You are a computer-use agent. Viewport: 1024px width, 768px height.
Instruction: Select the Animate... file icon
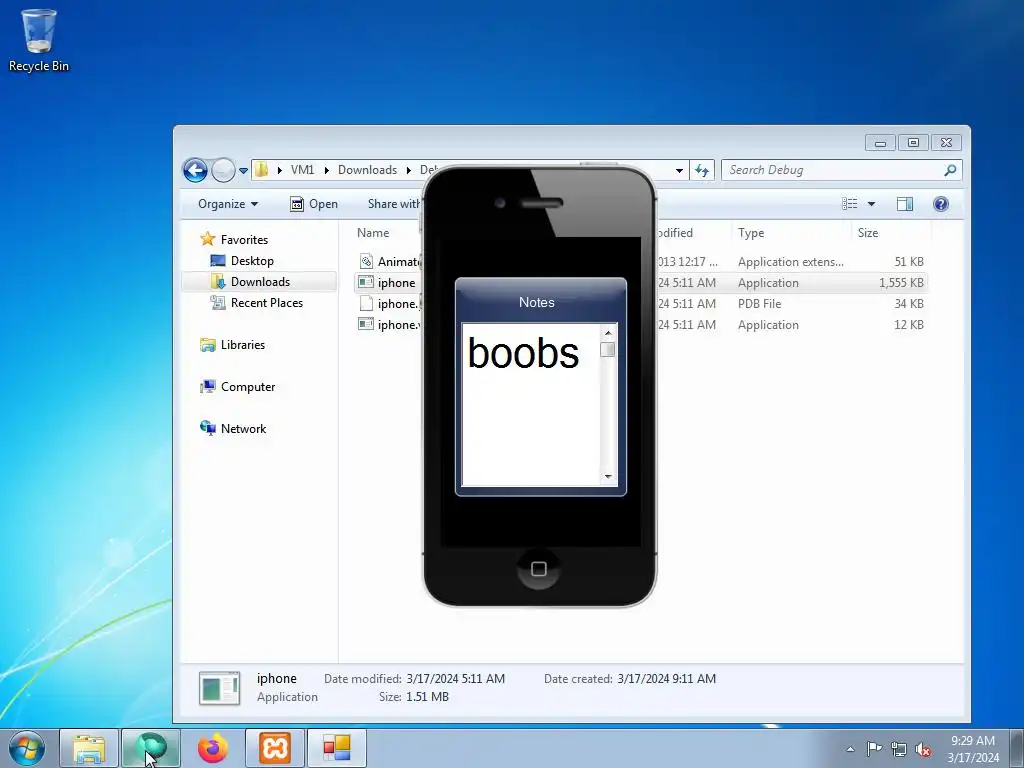pos(366,262)
